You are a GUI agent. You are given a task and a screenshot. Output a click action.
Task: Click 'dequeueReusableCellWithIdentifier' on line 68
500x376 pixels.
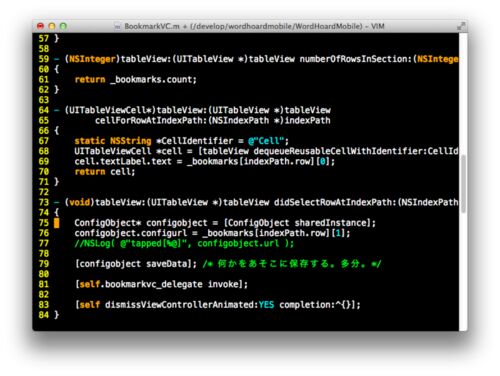(338, 151)
